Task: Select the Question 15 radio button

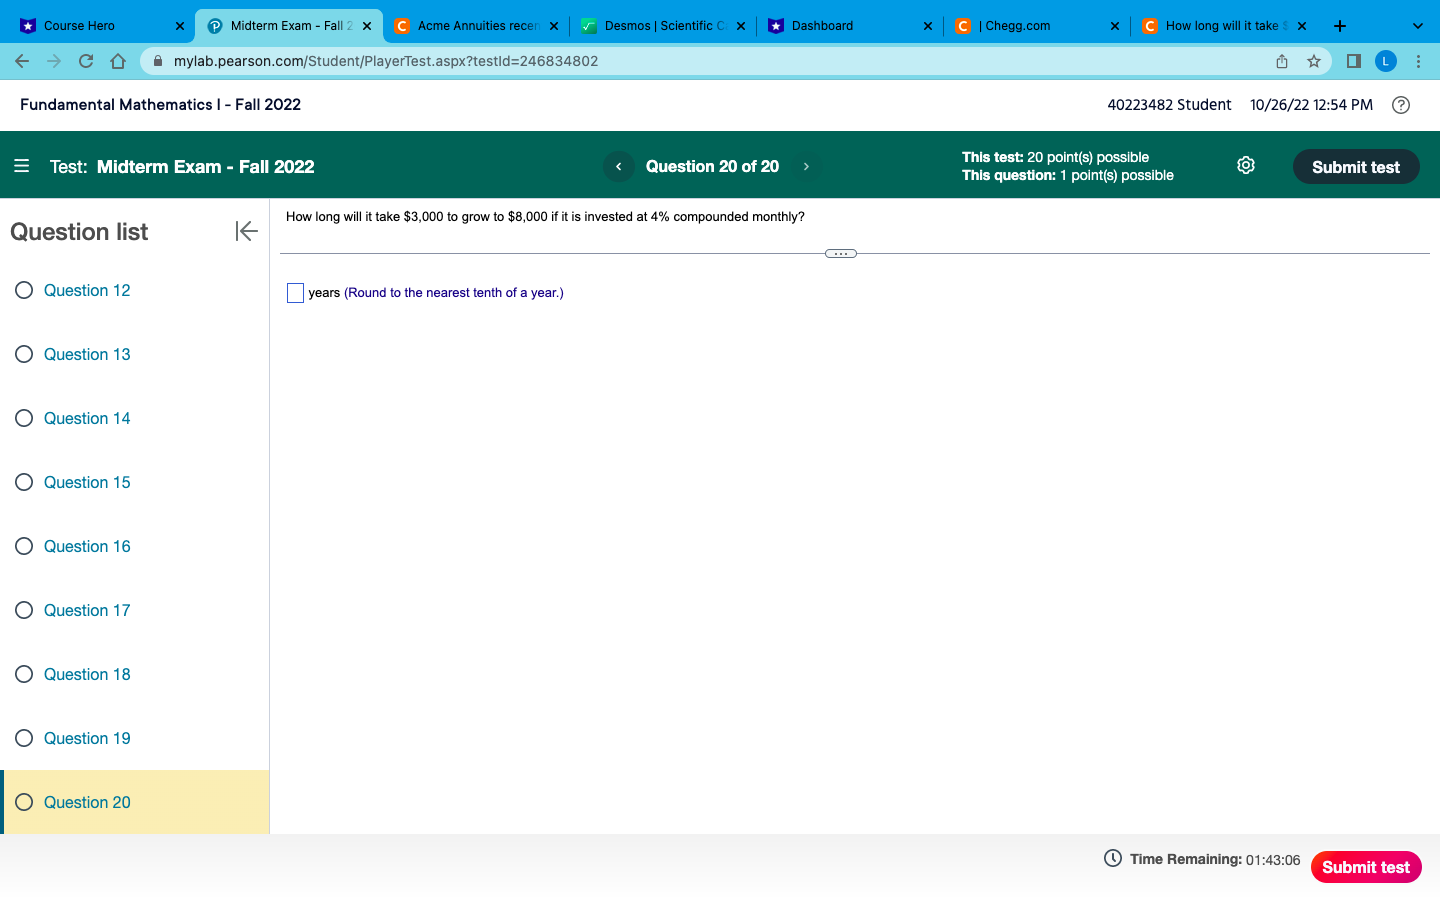Action: point(24,482)
